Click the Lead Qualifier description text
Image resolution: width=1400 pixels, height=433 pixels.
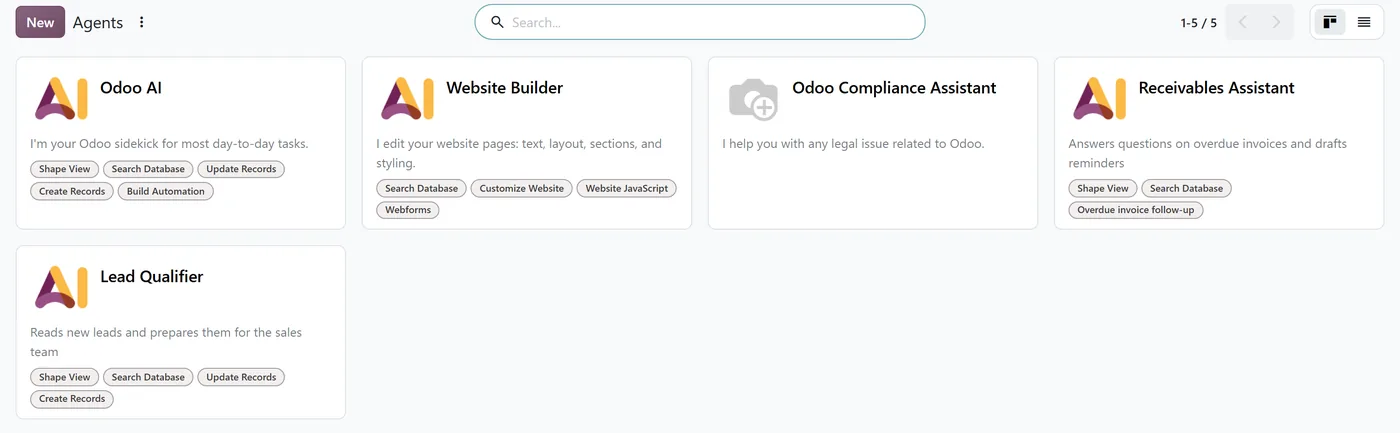(x=166, y=342)
